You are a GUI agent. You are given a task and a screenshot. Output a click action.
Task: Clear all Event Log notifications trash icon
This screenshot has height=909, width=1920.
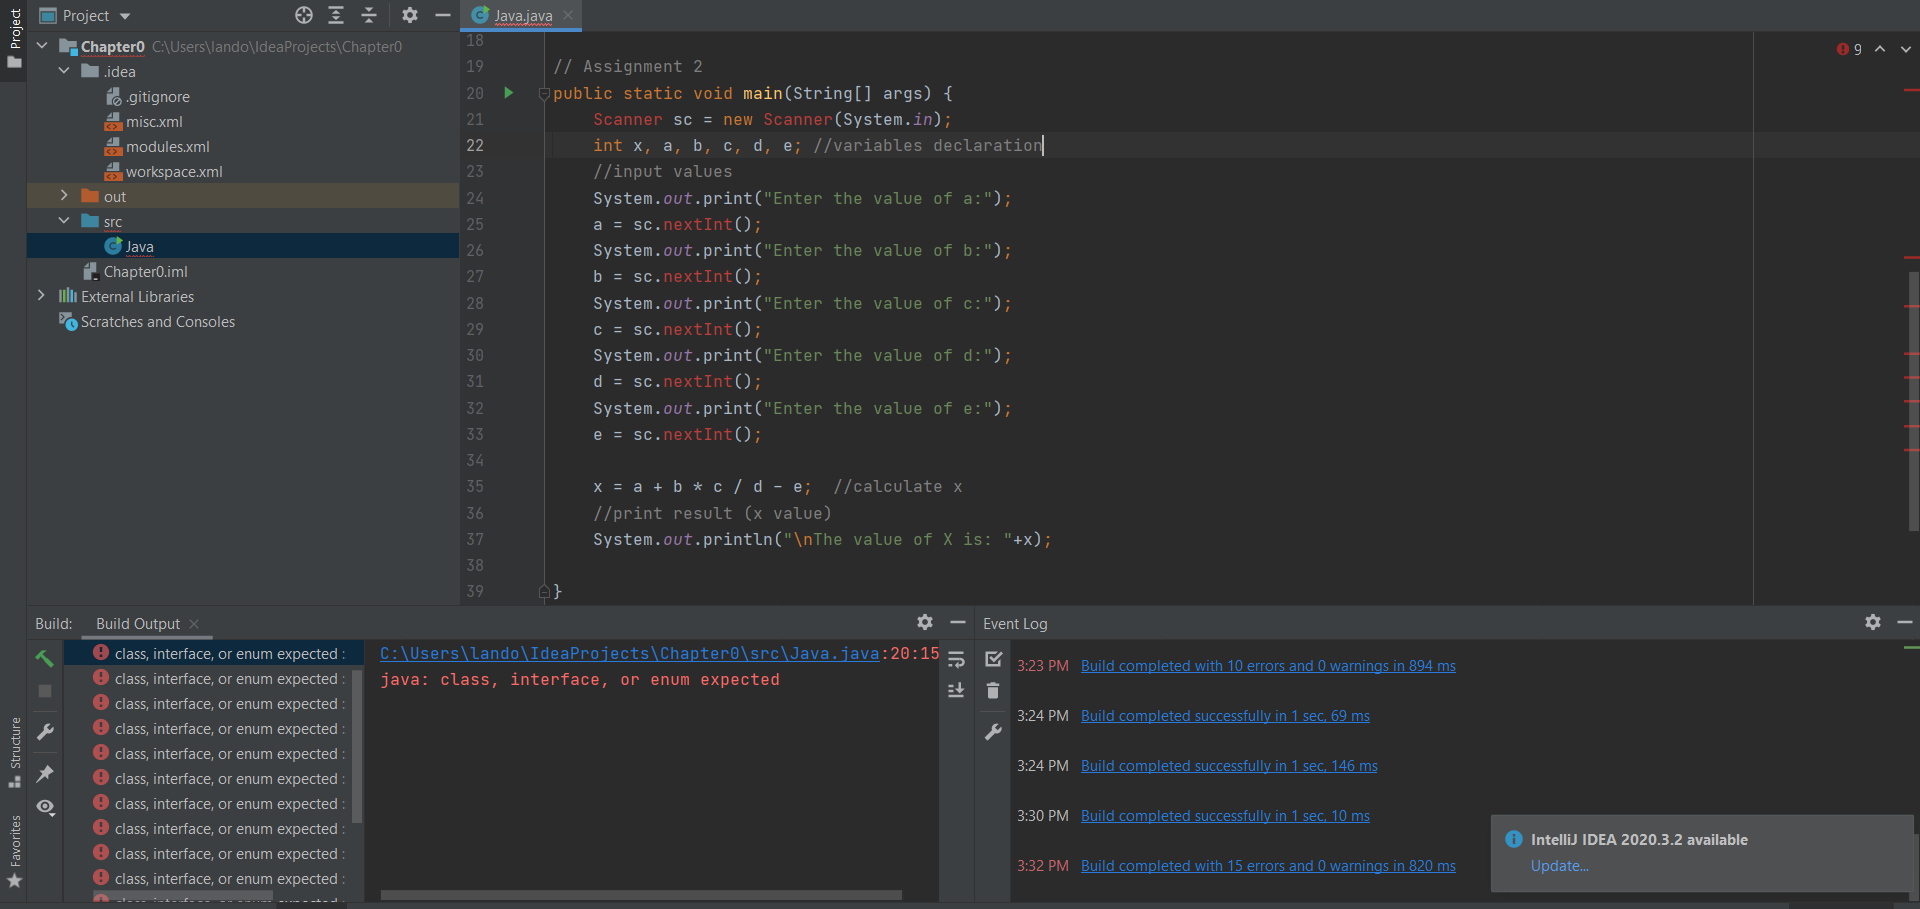coord(993,691)
